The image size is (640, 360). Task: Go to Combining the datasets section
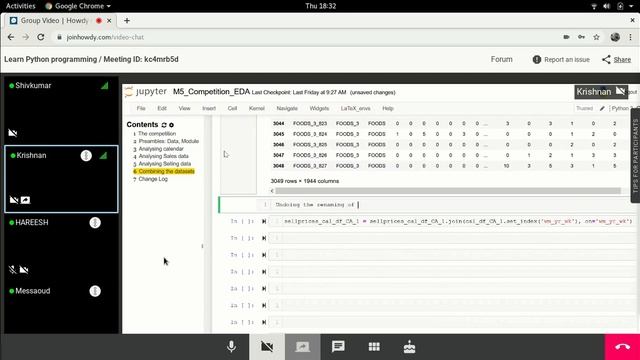pyautogui.click(x=166, y=171)
